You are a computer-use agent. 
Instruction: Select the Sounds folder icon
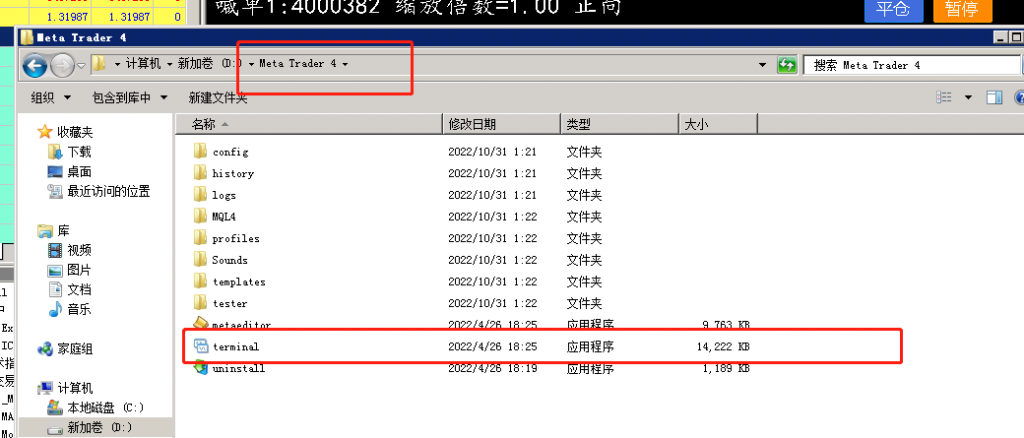point(200,259)
